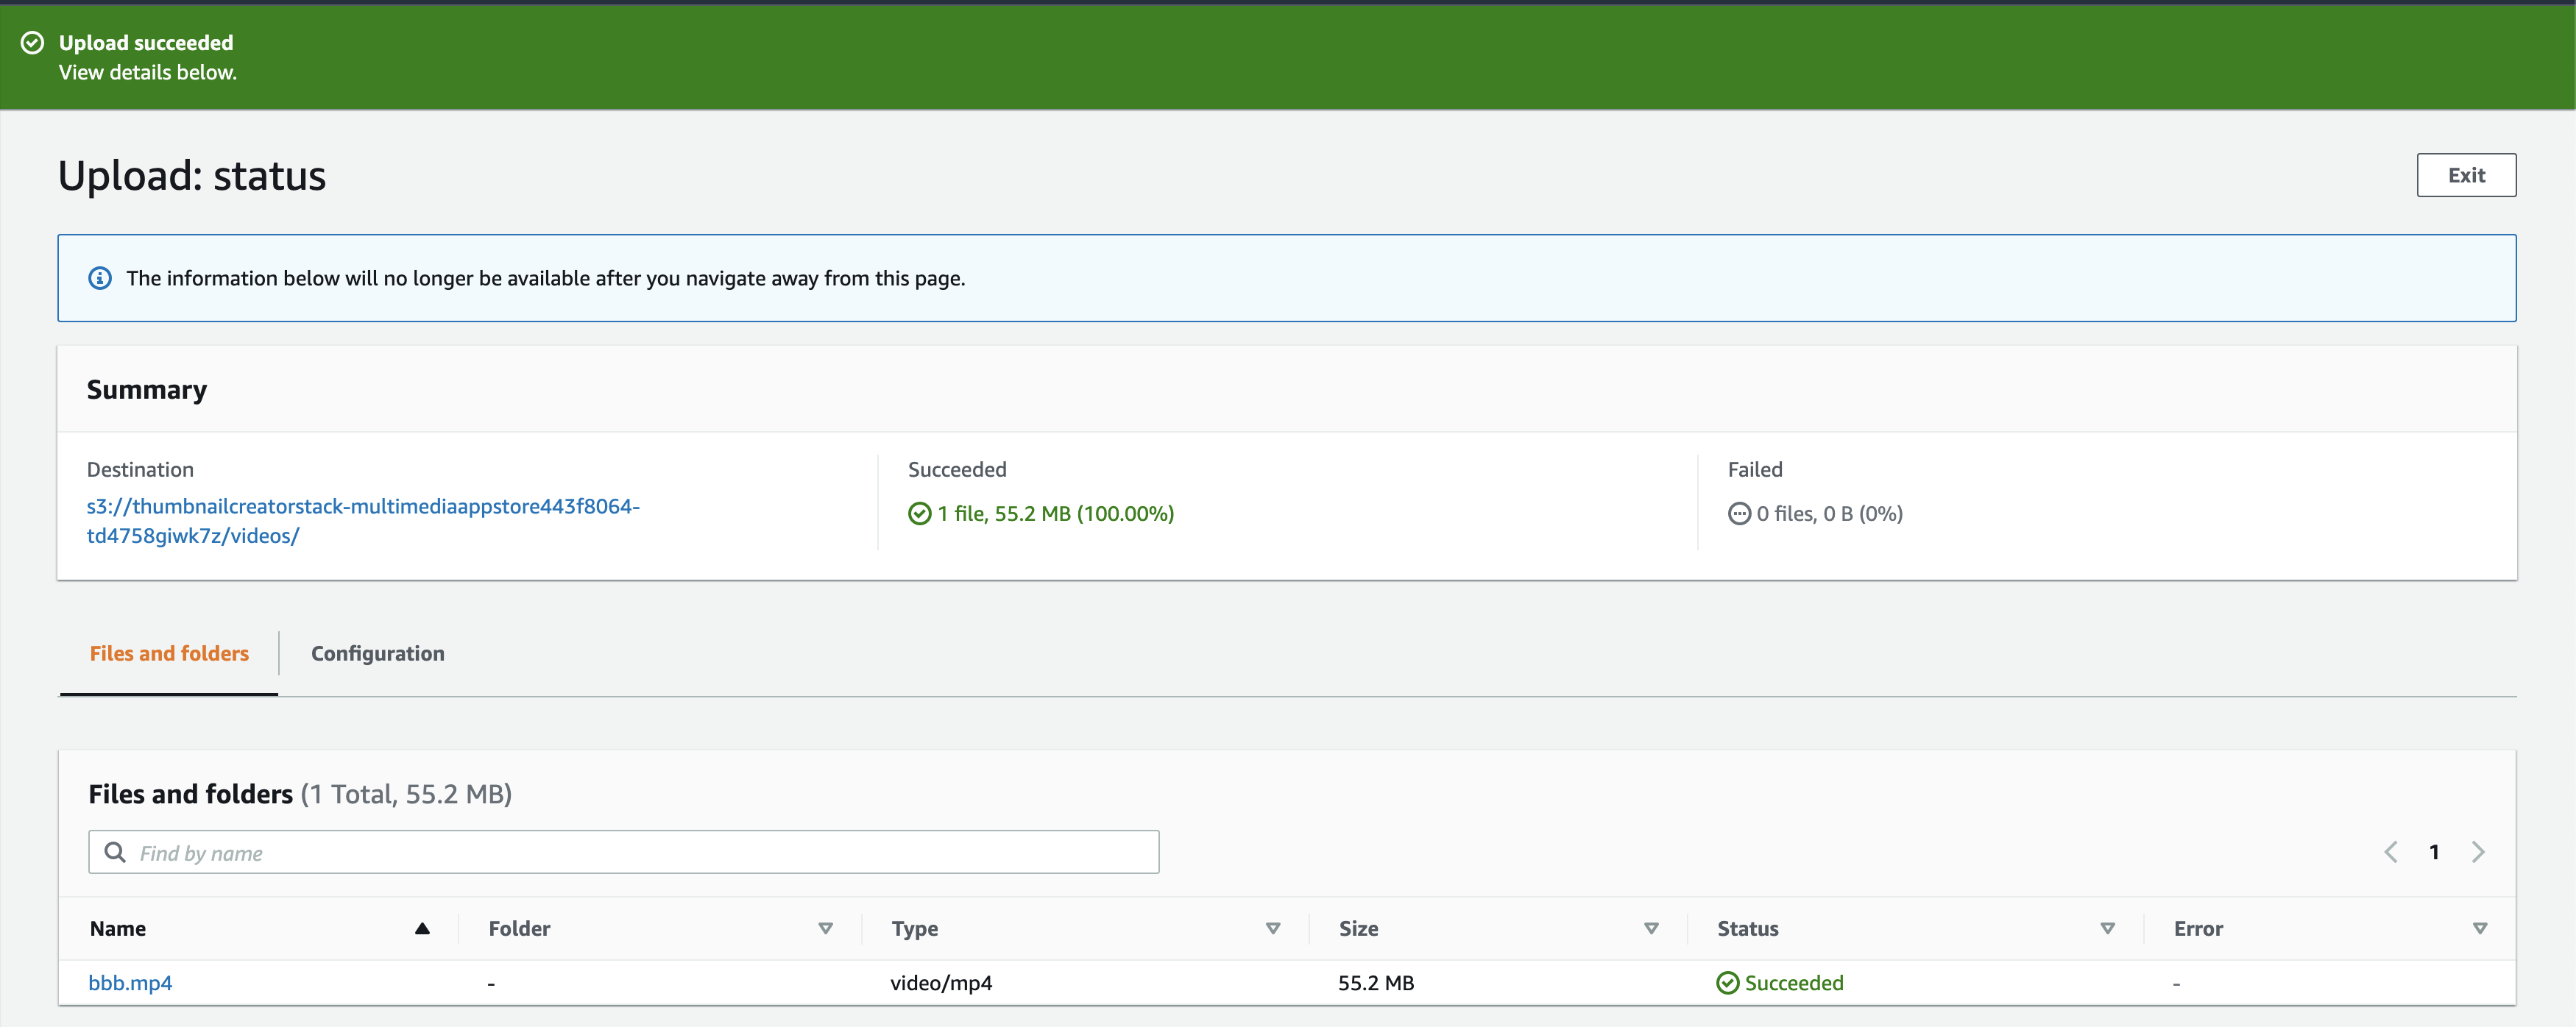
Task: Click the search magnifier icon
Action: click(116, 852)
